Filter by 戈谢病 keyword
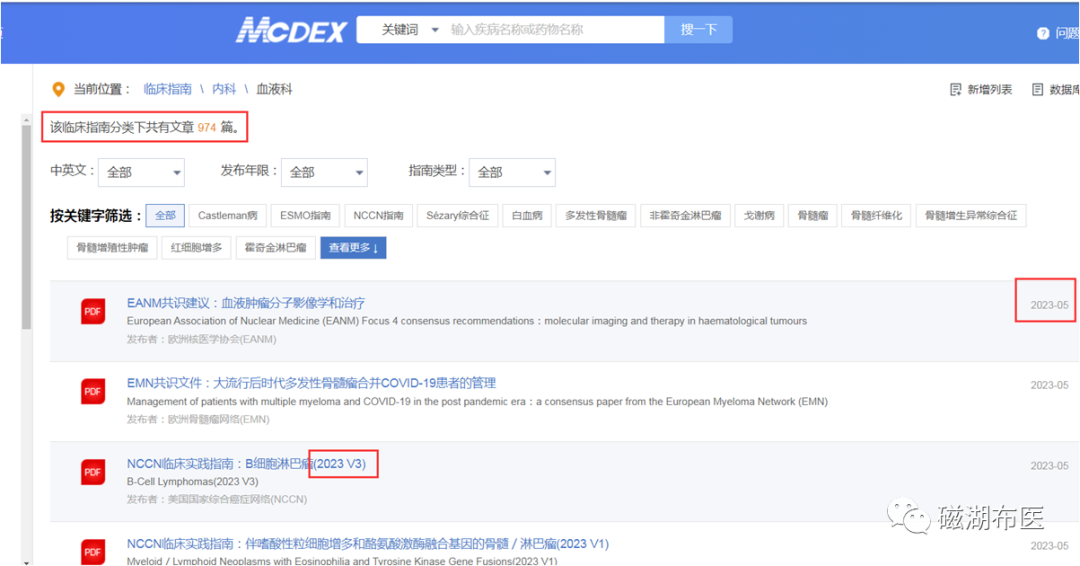 [759, 216]
